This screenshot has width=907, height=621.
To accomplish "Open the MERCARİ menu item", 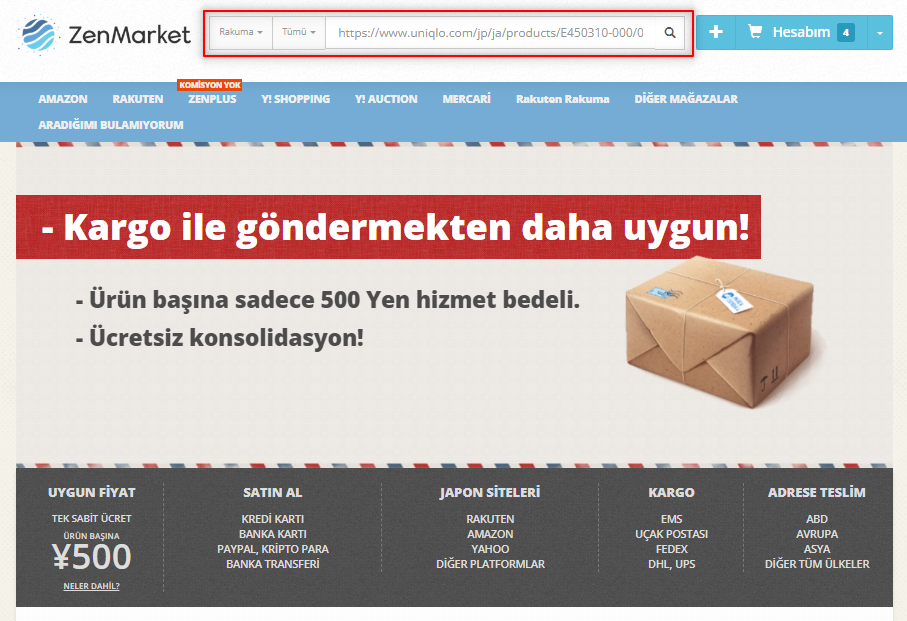I will click(x=466, y=99).
